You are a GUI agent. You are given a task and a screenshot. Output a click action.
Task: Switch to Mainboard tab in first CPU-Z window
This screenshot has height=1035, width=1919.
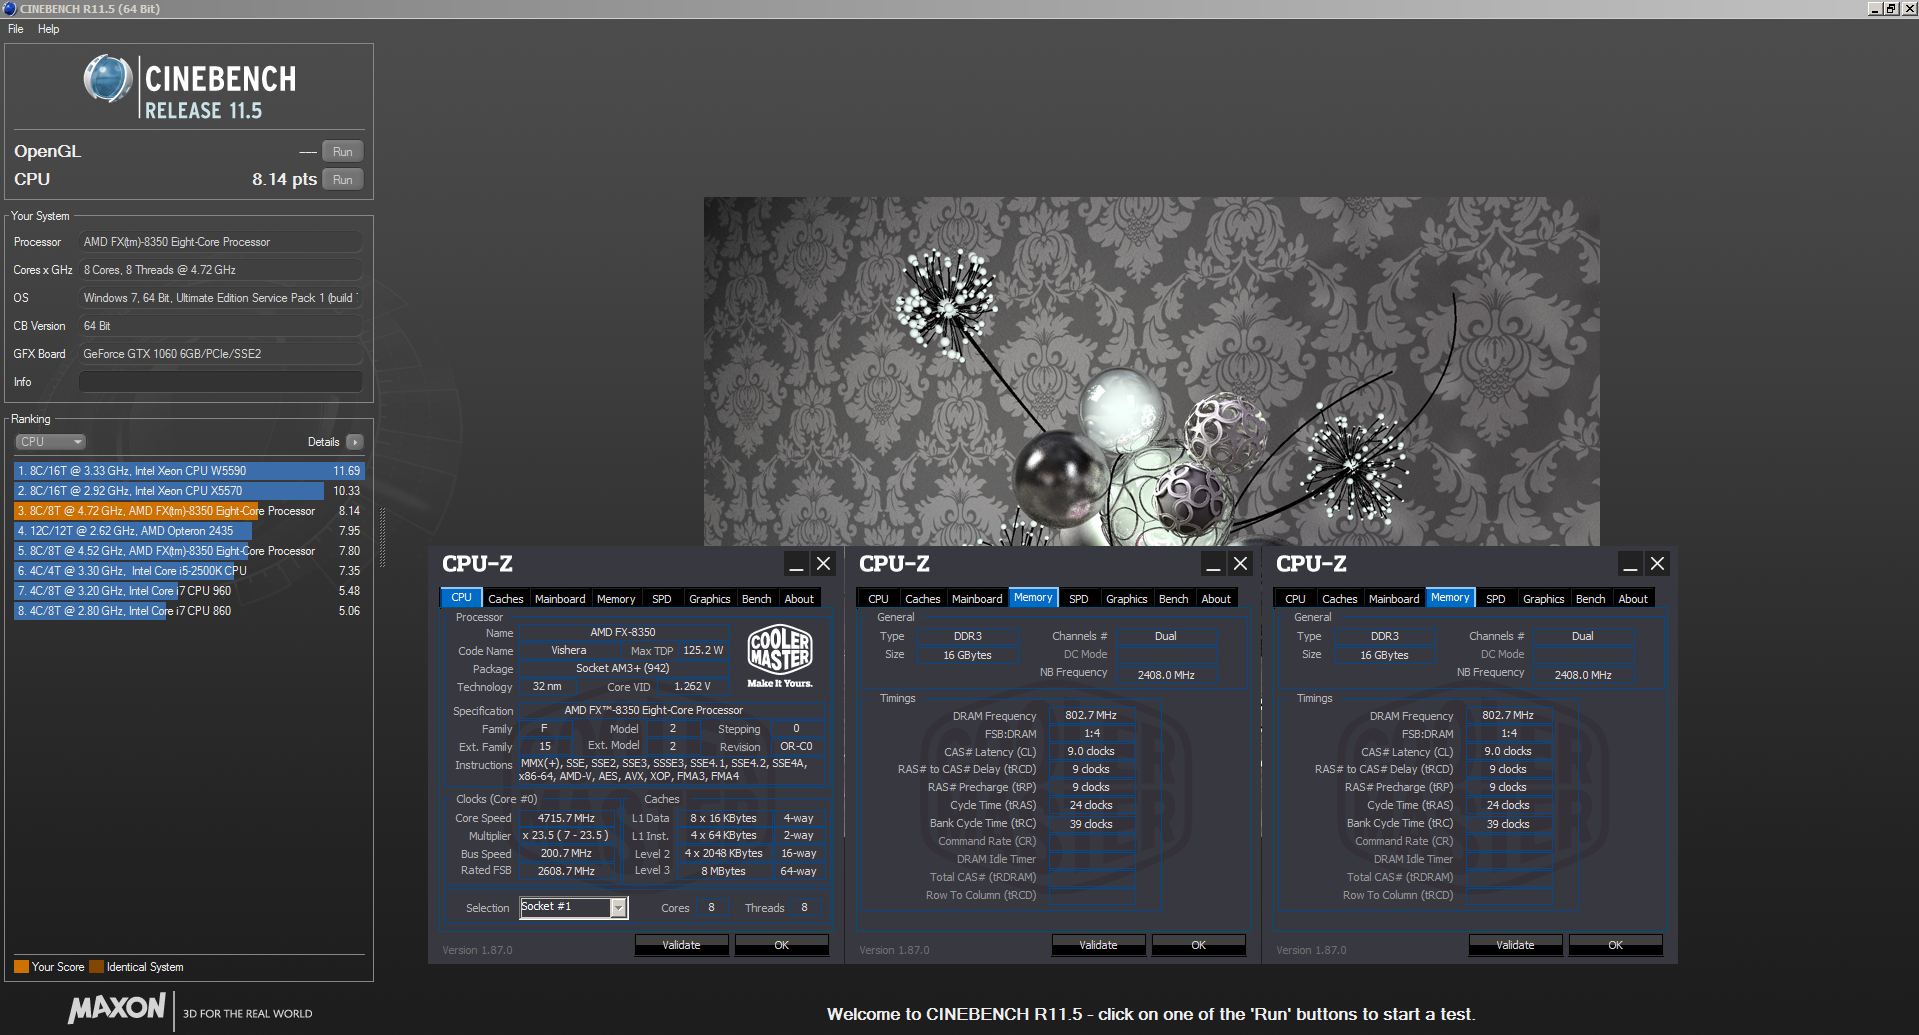pos(560,599)
